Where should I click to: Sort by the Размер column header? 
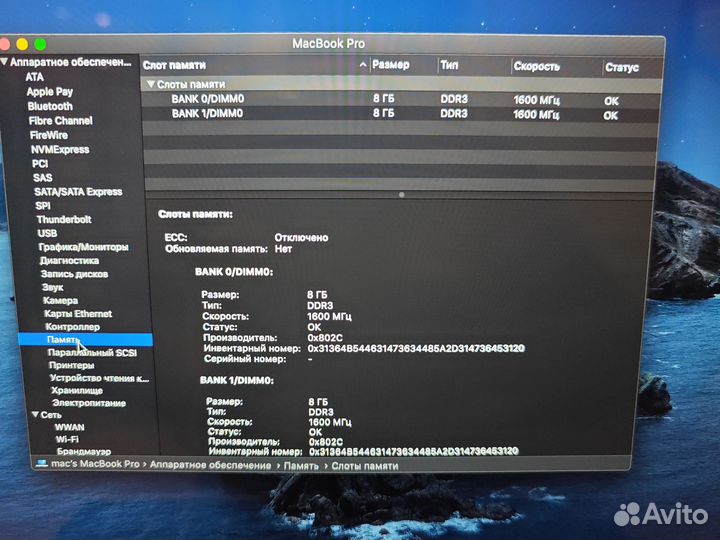click(390, 65)
